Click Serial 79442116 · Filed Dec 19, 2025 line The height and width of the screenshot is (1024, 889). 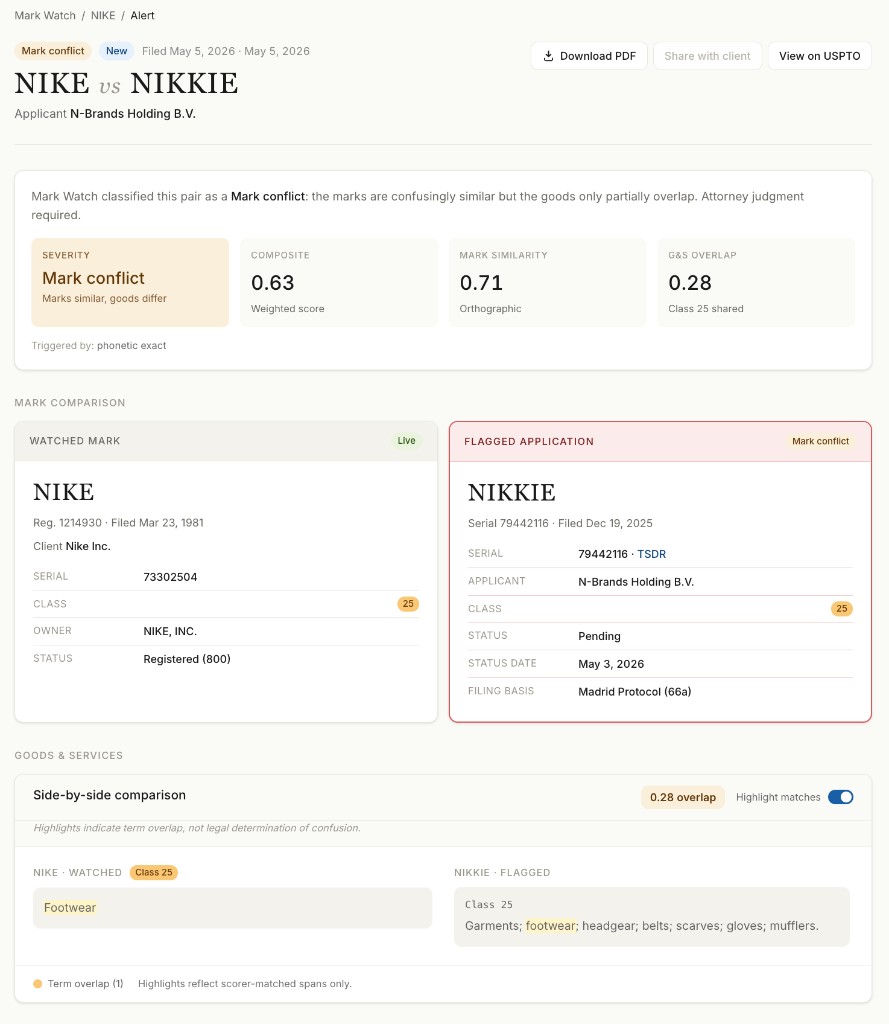tap(560, 523)
